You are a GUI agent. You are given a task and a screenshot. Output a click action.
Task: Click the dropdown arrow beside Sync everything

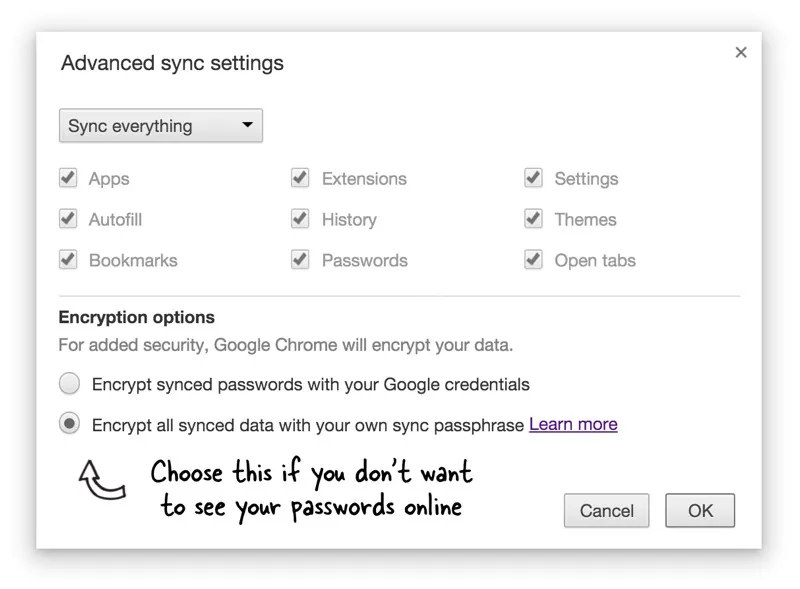(247, 125)
